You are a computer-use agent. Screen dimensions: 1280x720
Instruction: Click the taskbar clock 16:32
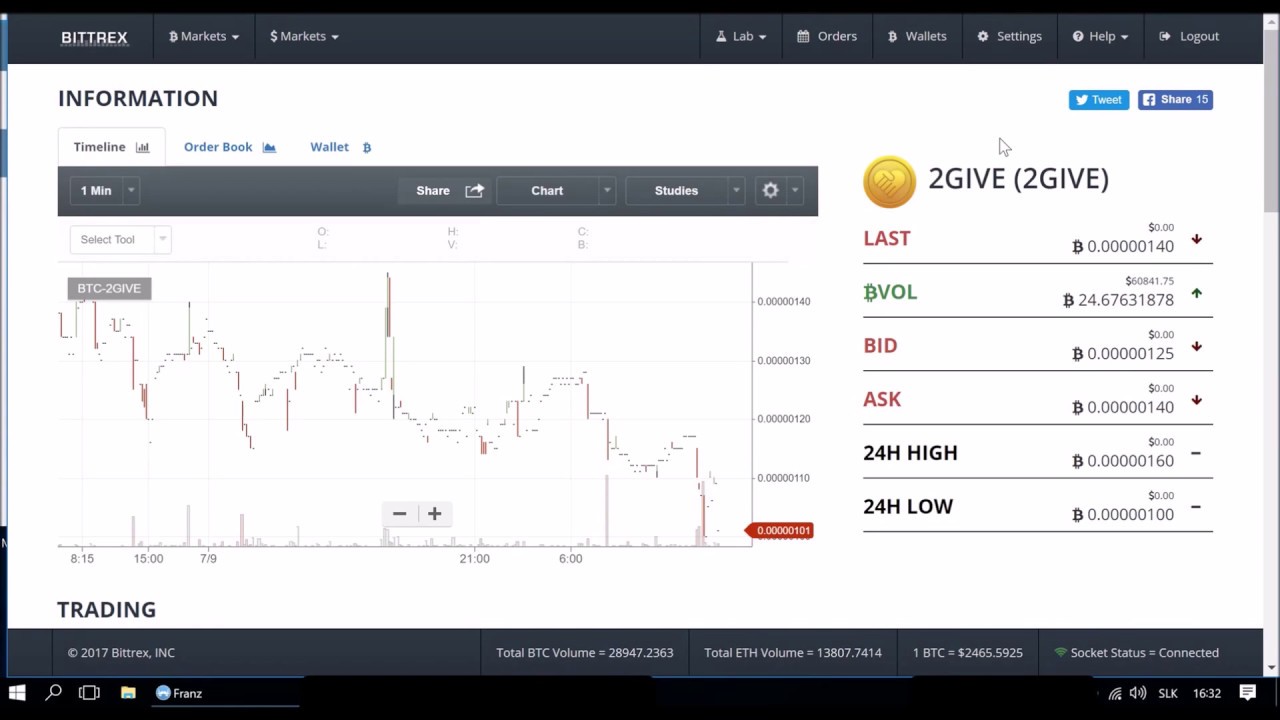[x=1207, y=693]
